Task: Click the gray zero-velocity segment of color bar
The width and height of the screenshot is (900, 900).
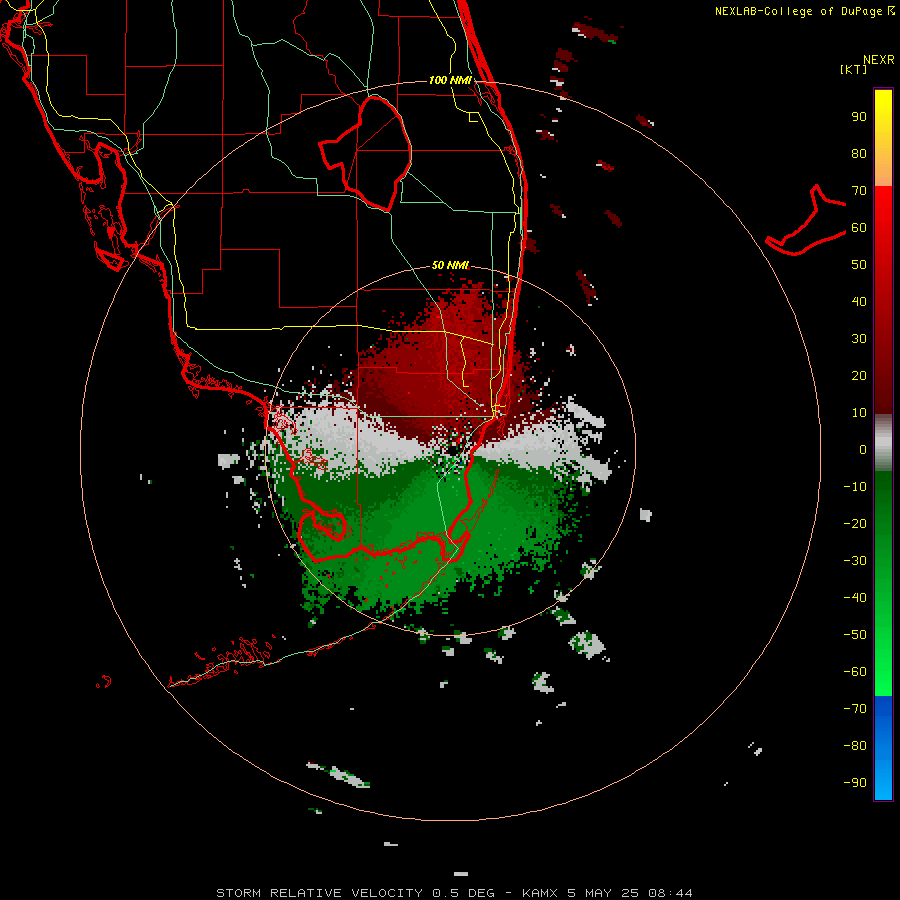Action: [883, 443]
